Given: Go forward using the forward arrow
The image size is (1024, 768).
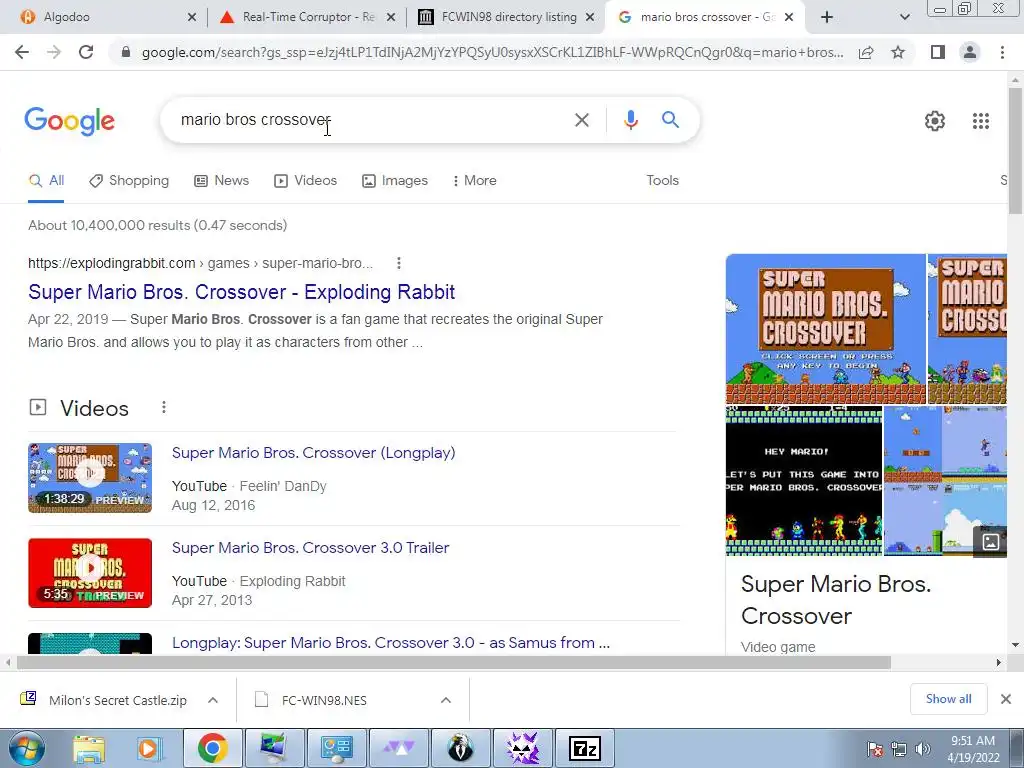Looking at the screenshot, I should 54,52.
